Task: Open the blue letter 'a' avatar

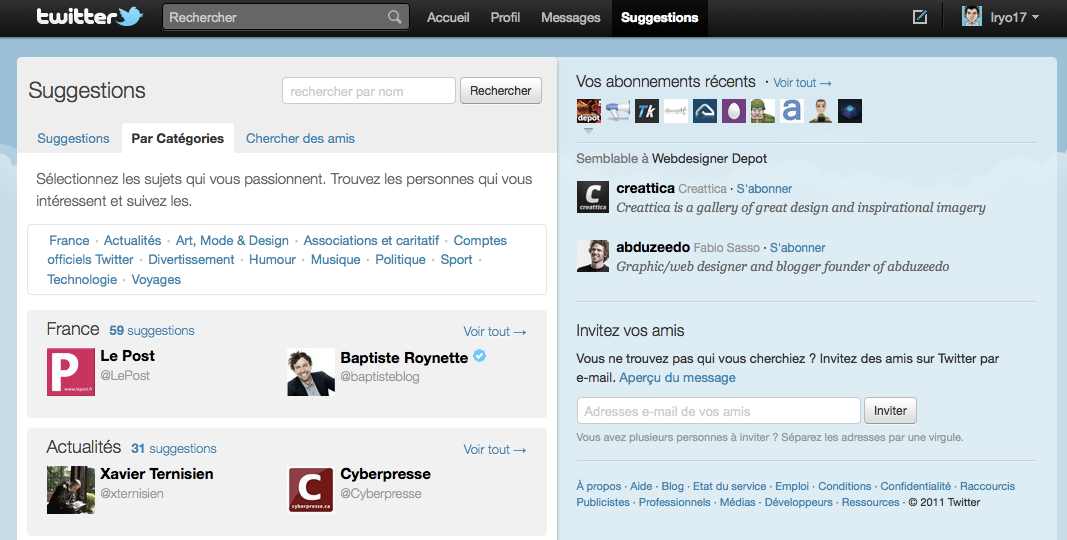Action: pos(792,111)
